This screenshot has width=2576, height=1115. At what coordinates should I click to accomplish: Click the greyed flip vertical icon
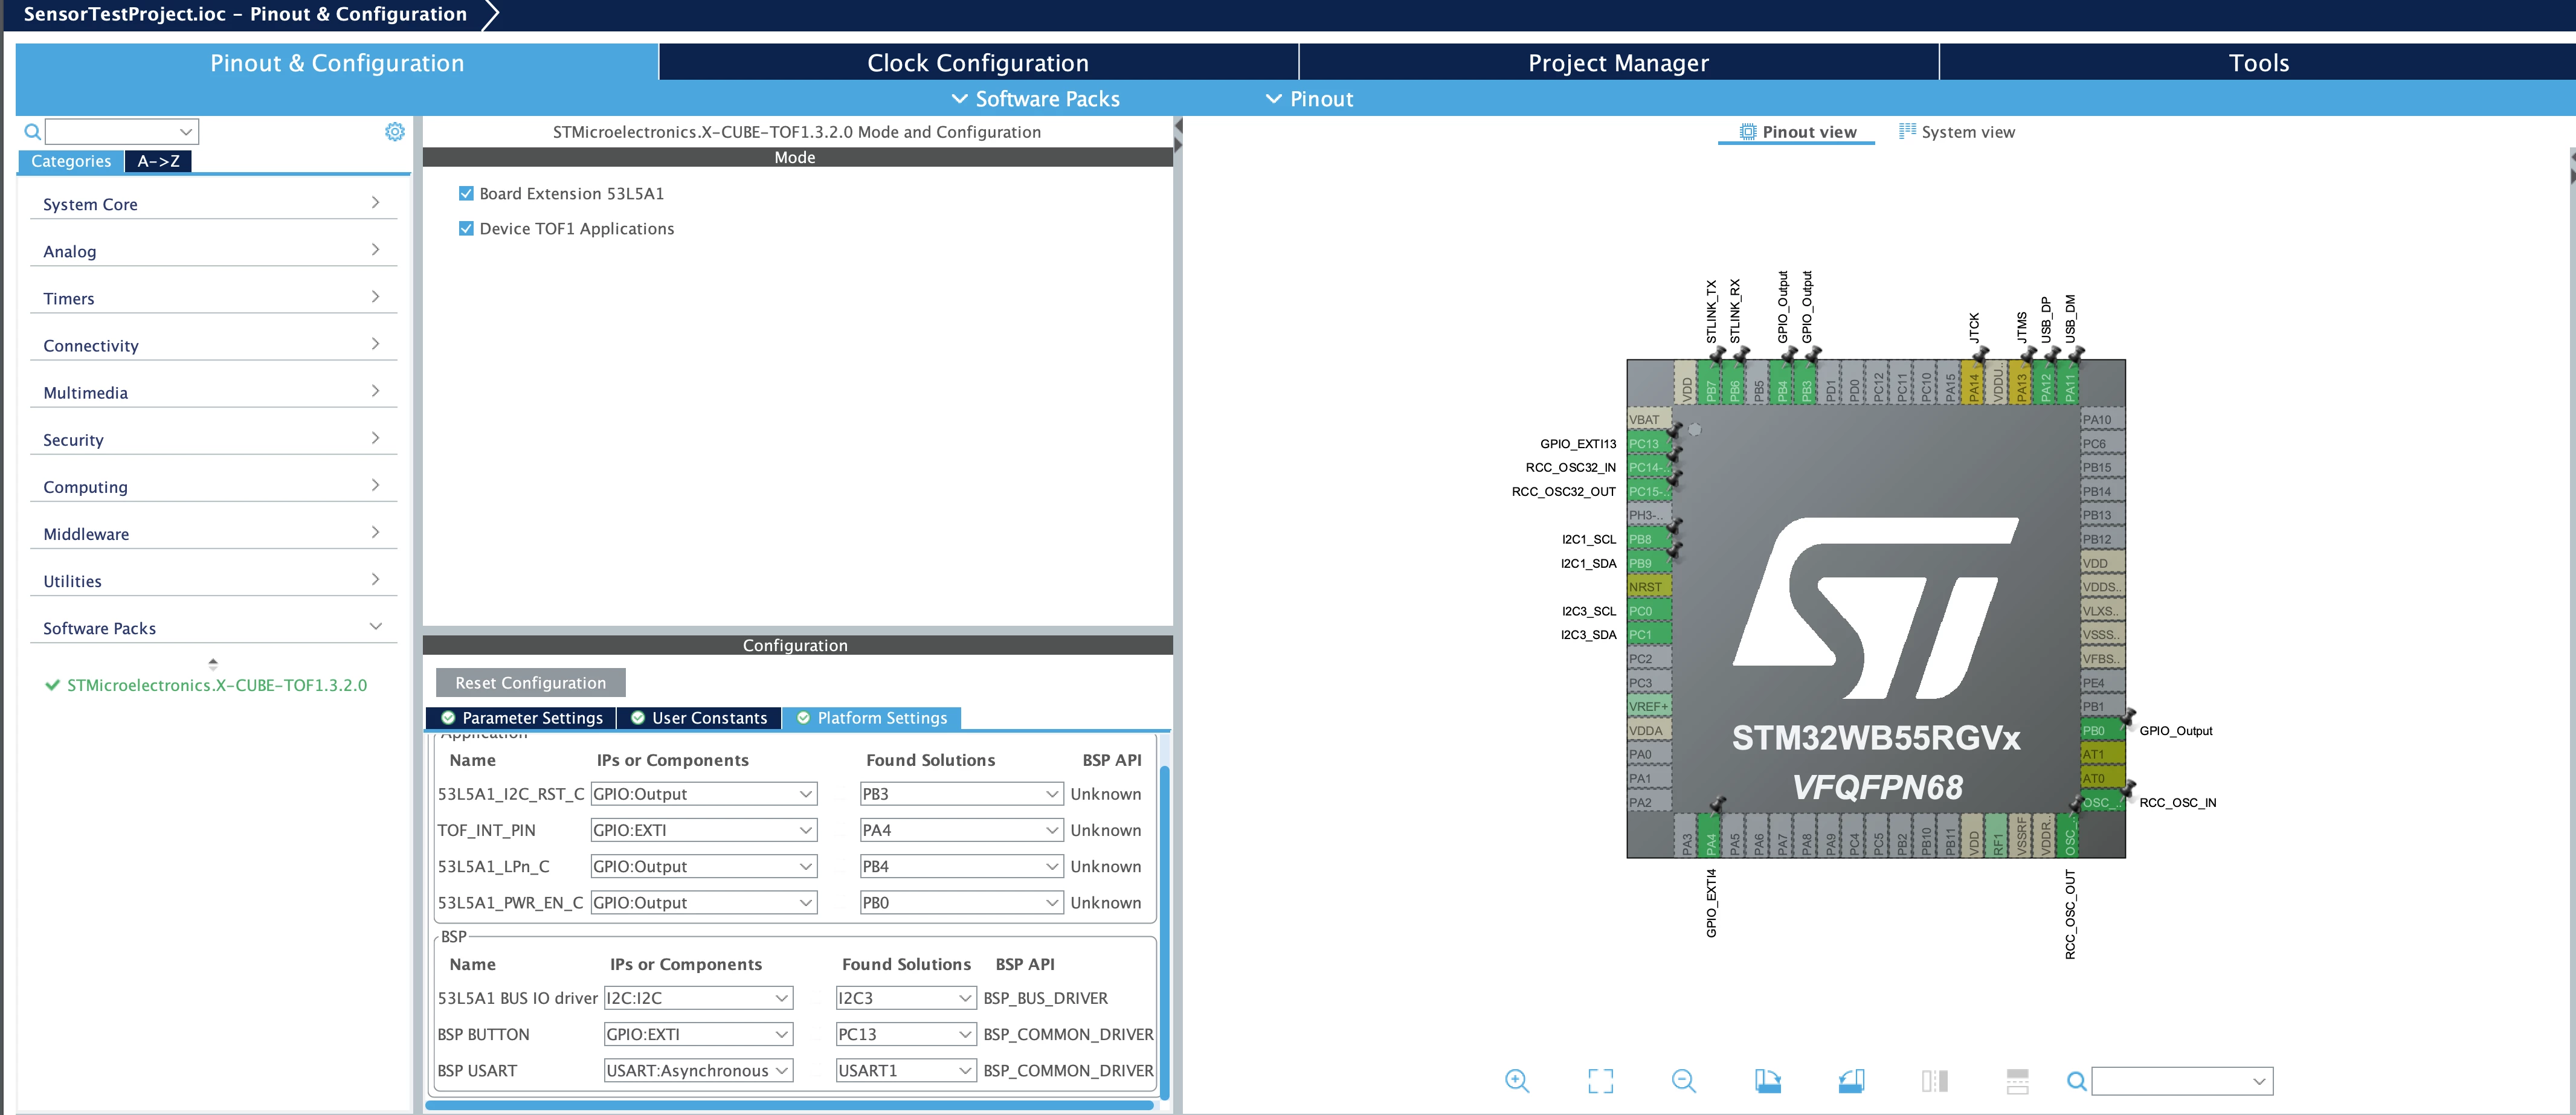(x=2017, y=1080)
